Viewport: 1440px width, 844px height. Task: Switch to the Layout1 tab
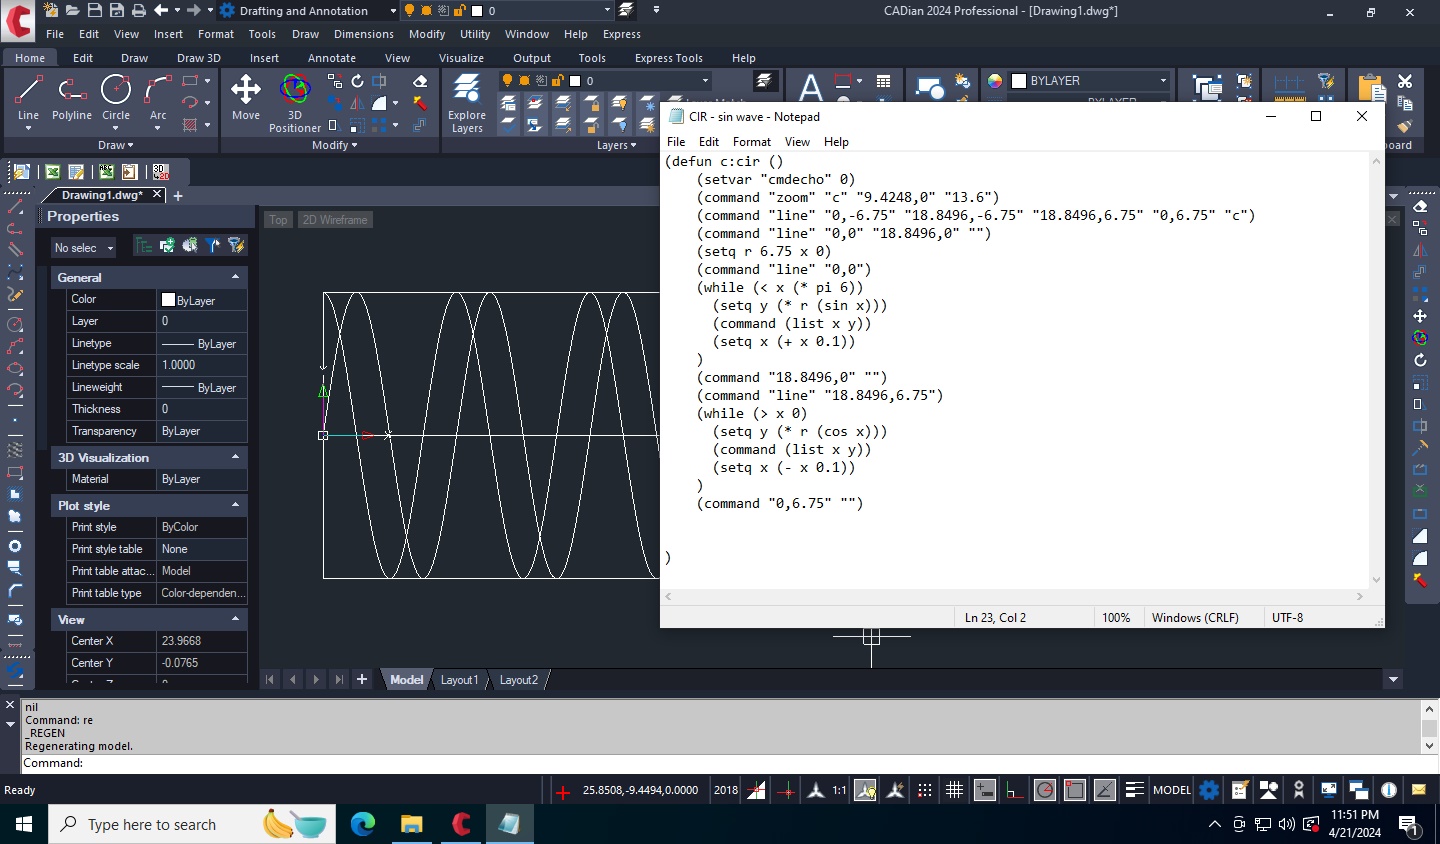[459, 680]
